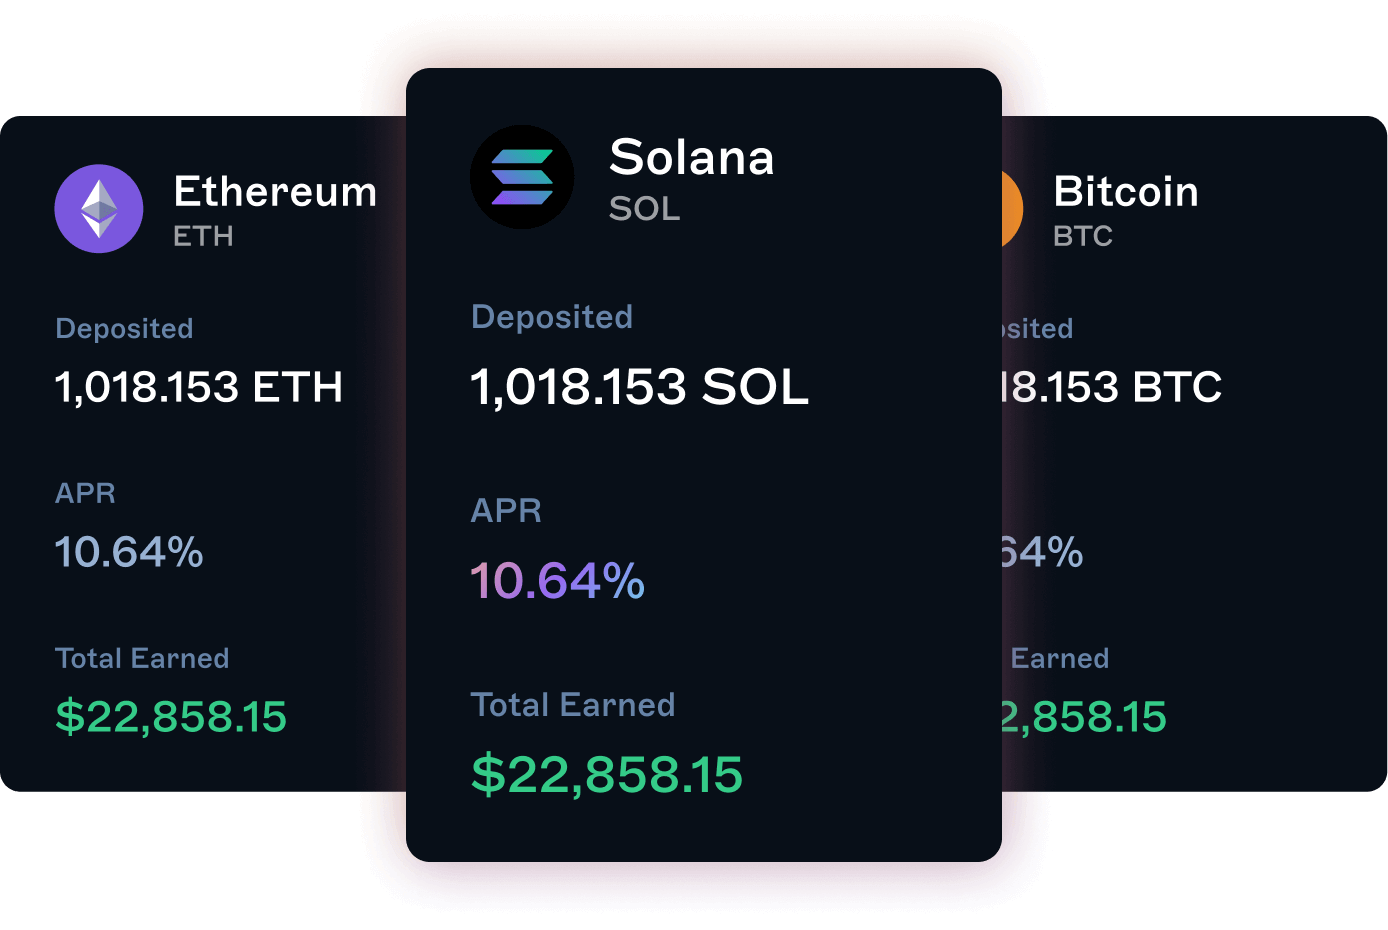Click Ethereum's $22,858.15 total earned value

pos(171,717)
